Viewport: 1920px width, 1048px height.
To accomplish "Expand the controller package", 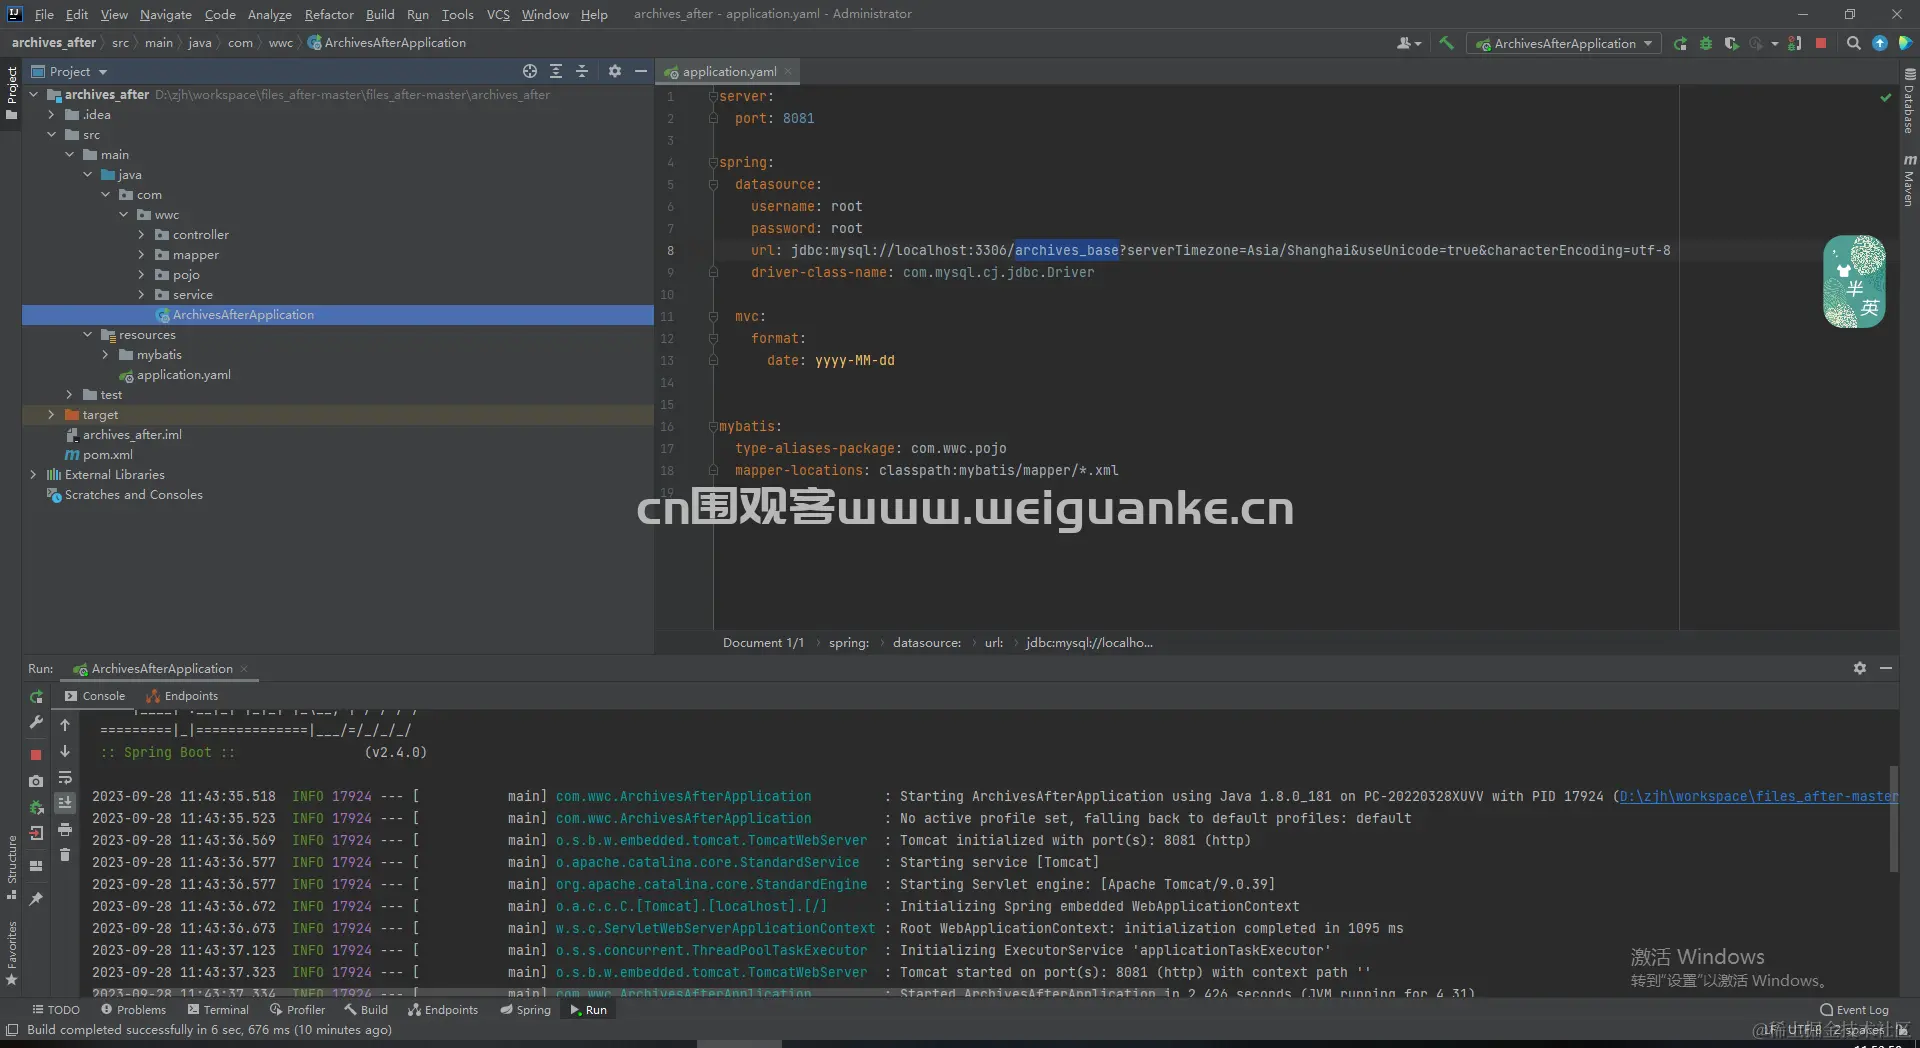I will click(x=141, y=235).
